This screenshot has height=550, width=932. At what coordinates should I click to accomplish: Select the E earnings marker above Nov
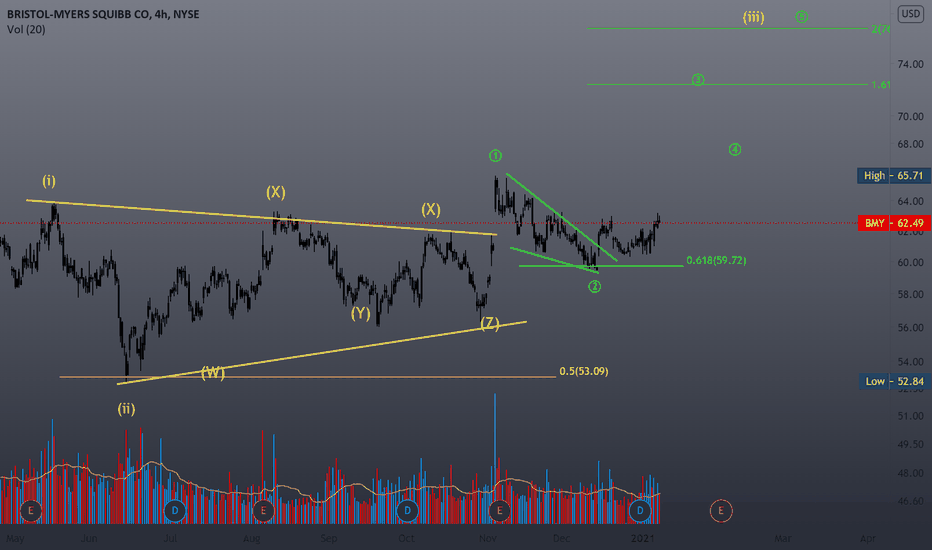(499, 510)
